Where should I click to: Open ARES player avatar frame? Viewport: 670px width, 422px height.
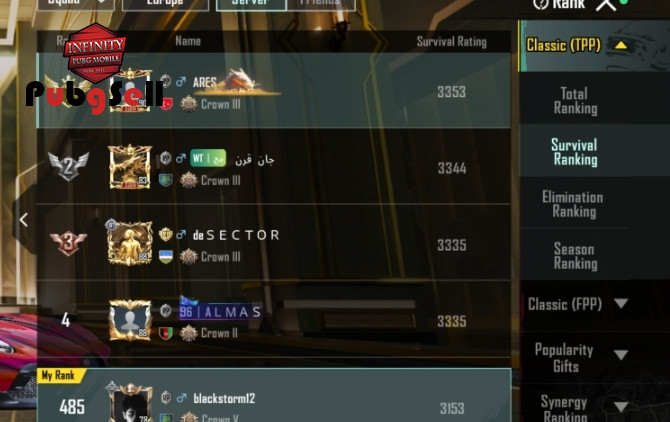pos(130,91)
